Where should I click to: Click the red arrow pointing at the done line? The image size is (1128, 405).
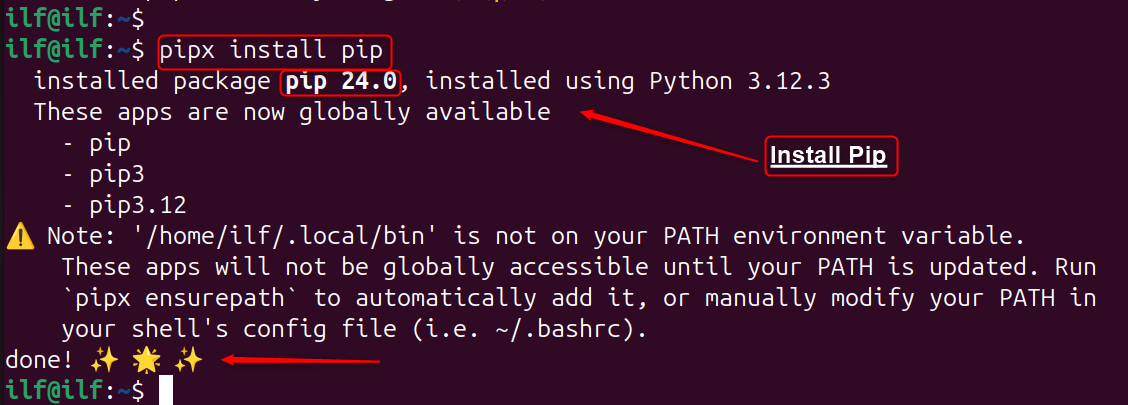[x=300, y=359]
